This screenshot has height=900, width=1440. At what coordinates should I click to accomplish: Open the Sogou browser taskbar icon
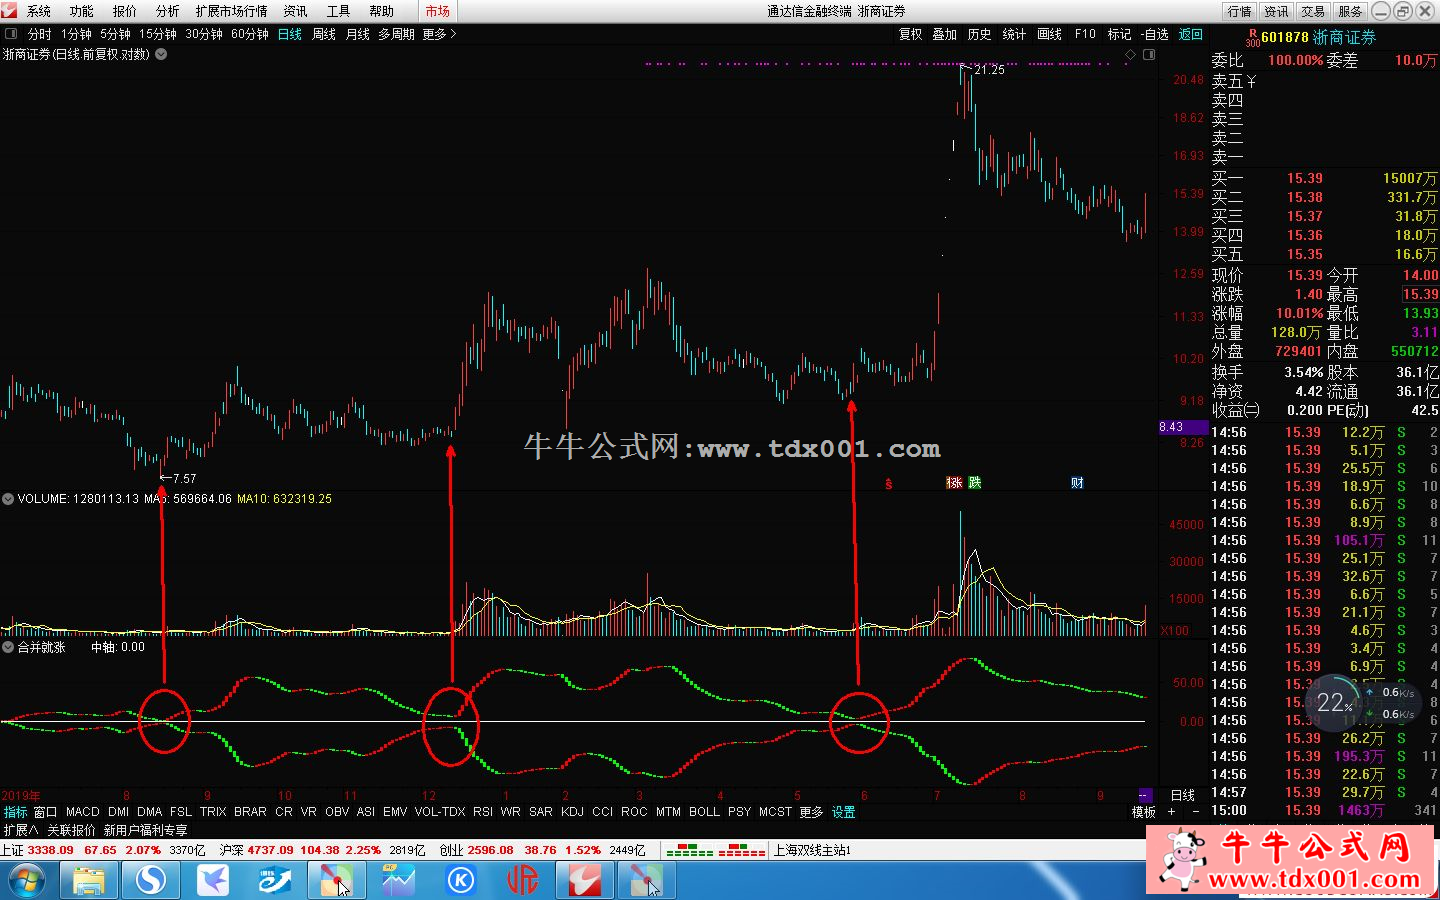coord(151,881)
